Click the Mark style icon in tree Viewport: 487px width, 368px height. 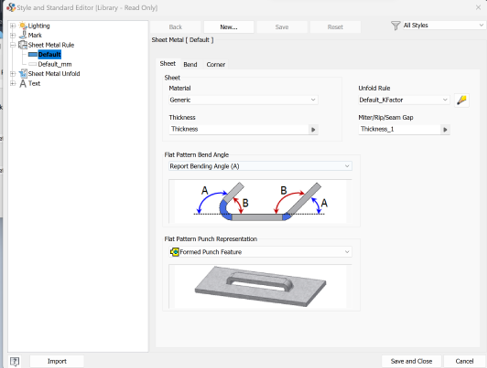point(23,35)
